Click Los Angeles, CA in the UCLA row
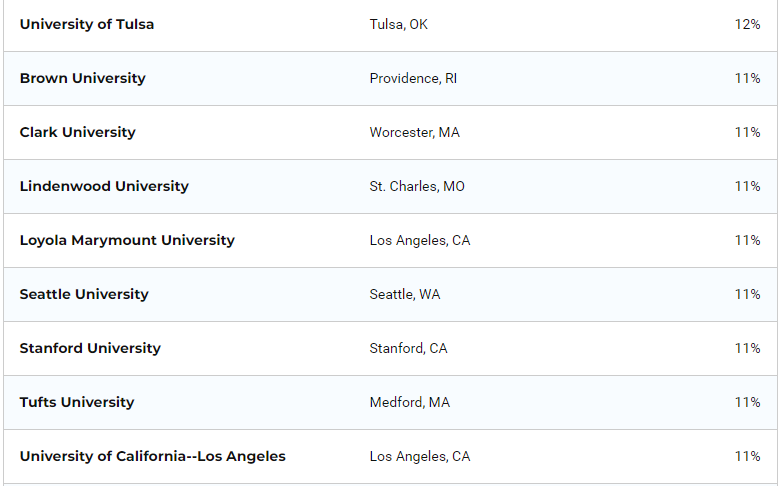Screen dimensions: 781x486 (x=419, y=456)
